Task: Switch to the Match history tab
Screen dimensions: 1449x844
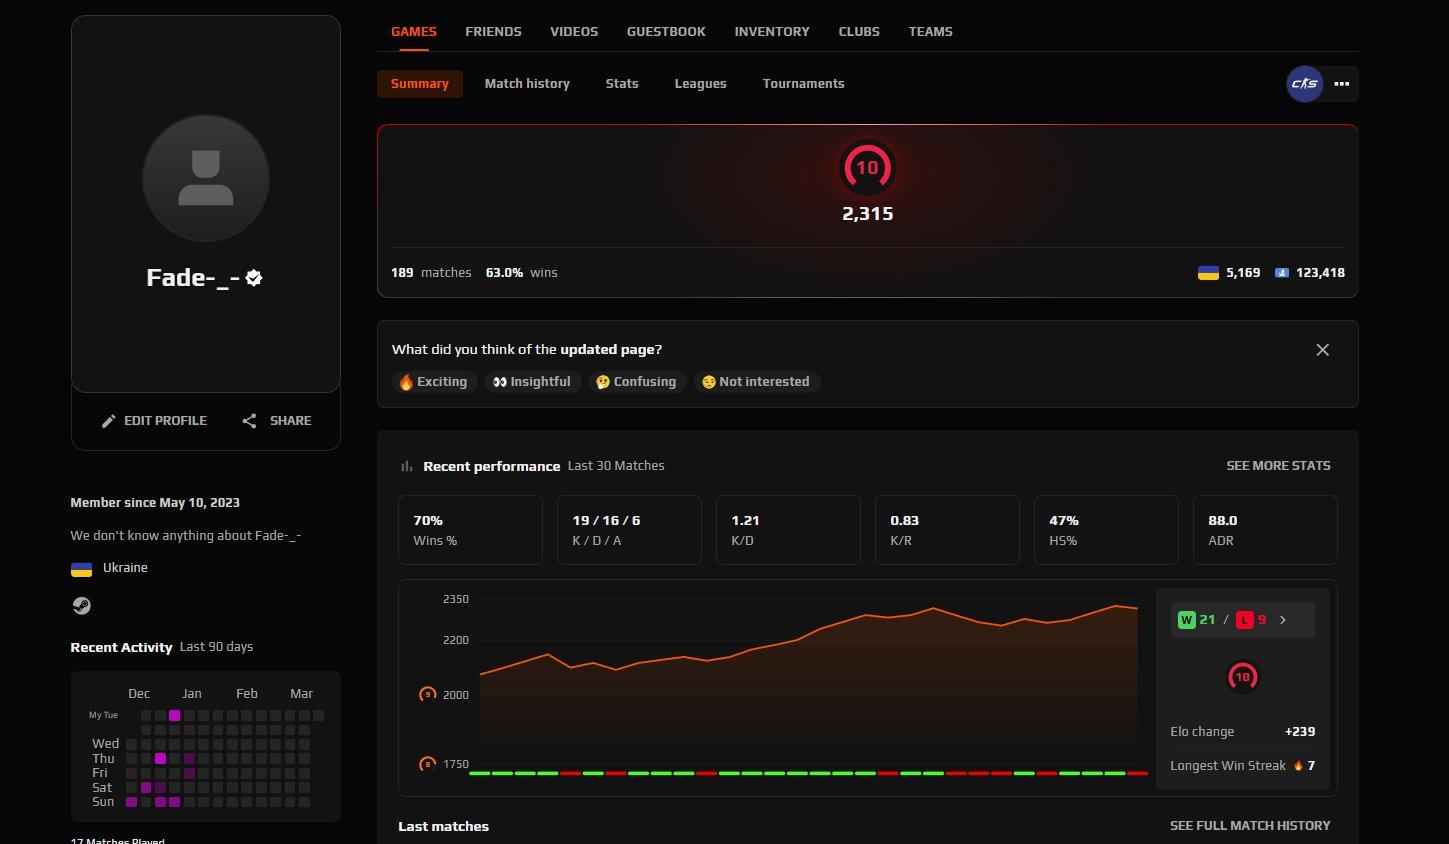Action: pos(527,83)
